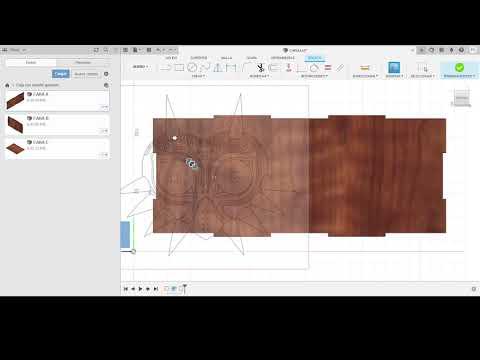Viewport: 480px width, 360px height.
Task: Expand the Constraints group dropdown
Action: tap(314, 76)
